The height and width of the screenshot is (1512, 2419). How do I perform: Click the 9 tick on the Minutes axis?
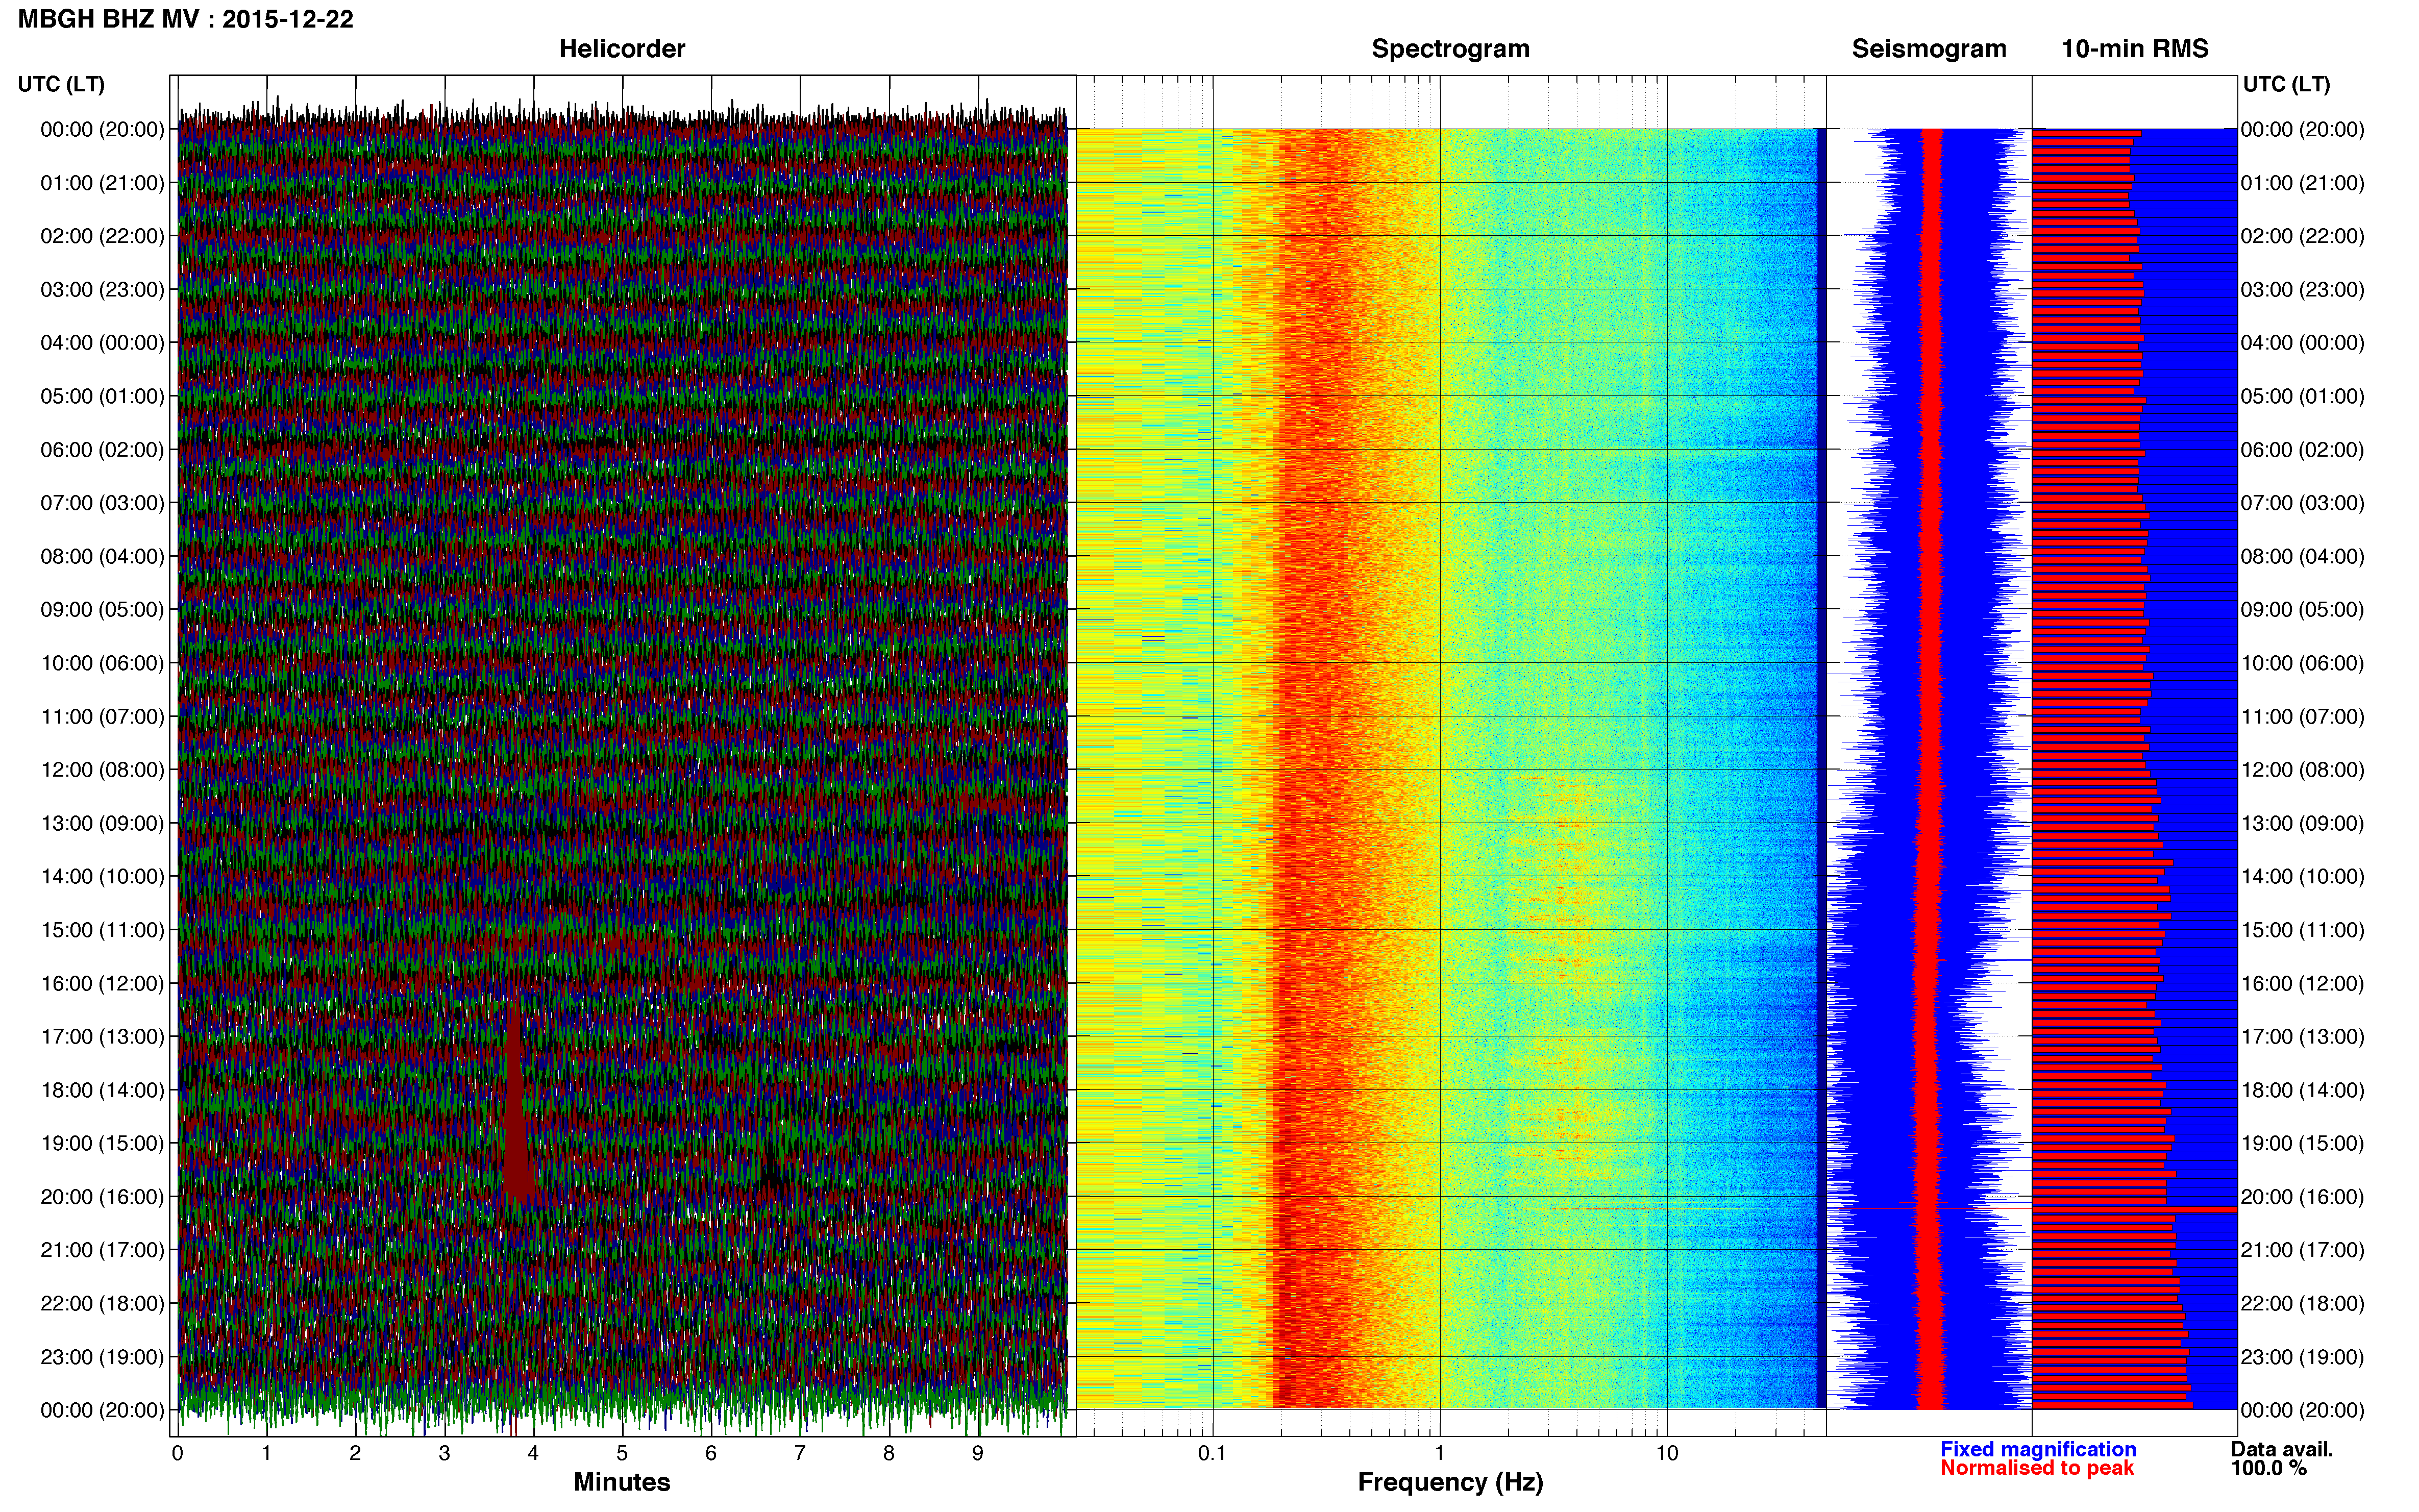click(x=978, y=1453)
